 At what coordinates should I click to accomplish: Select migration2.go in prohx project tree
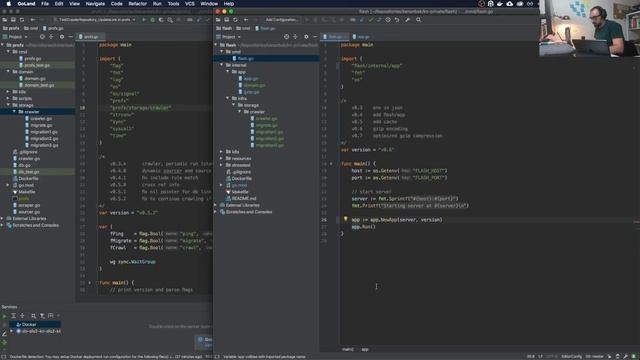44,138
